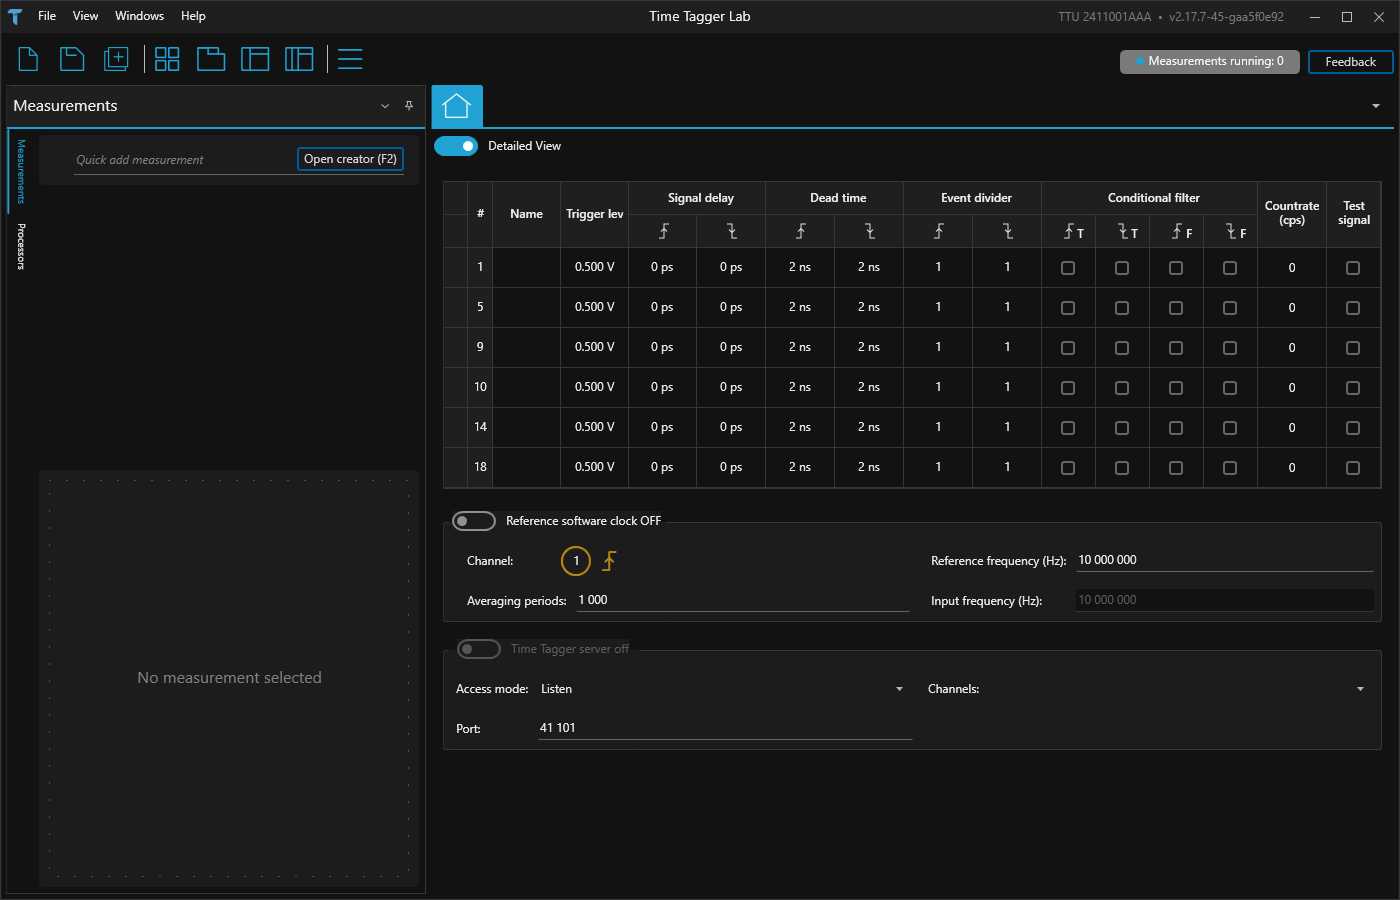Click the Name cell for channel 5
Screen dimensions: 1400x900
pyautogui.click(x=527, y=307)
